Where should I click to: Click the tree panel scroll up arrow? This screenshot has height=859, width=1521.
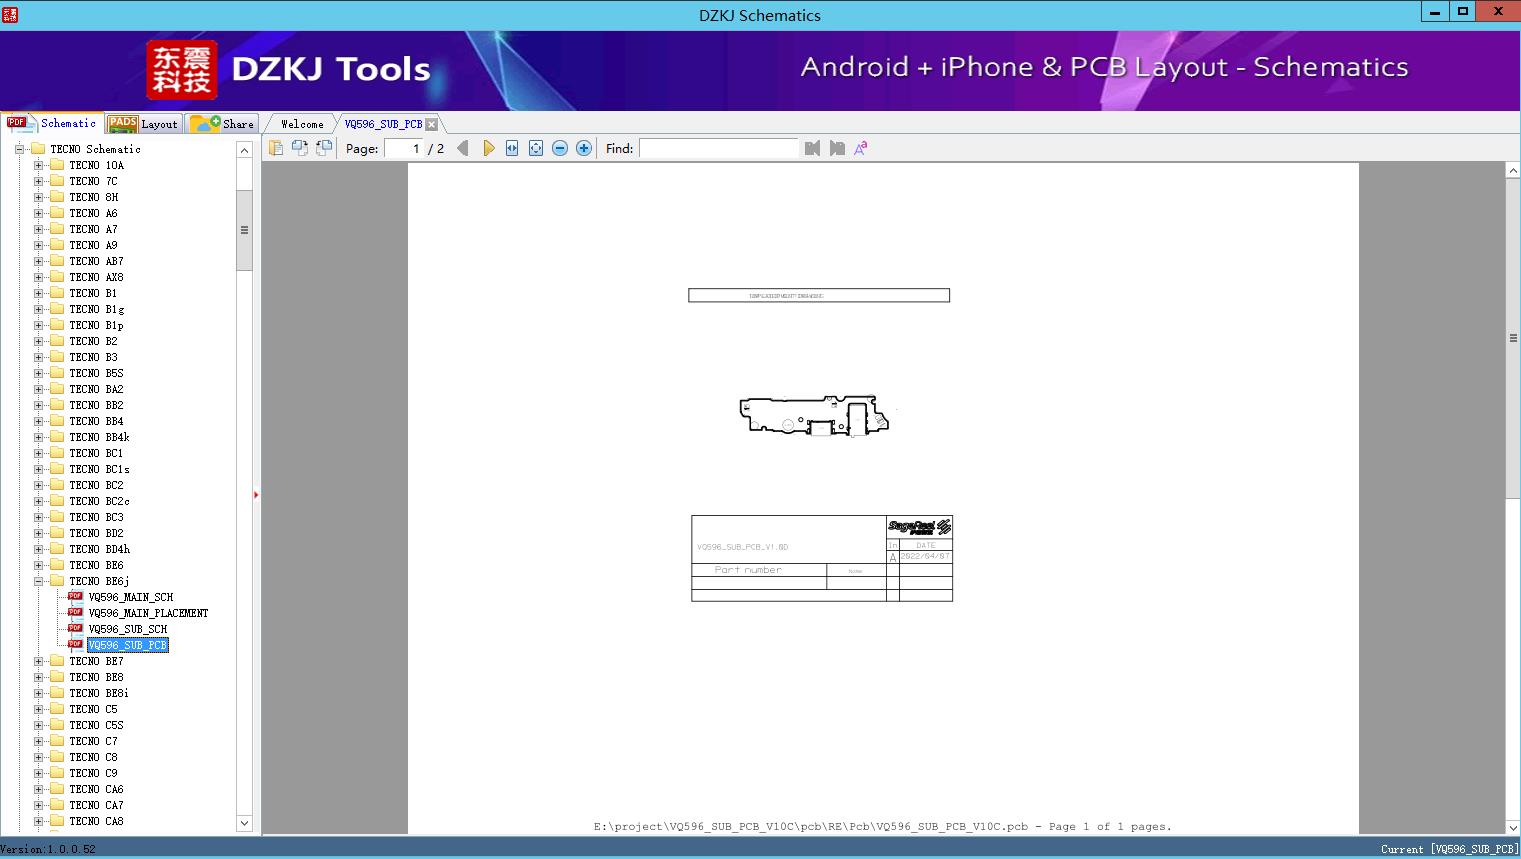[x=244, y=150]
